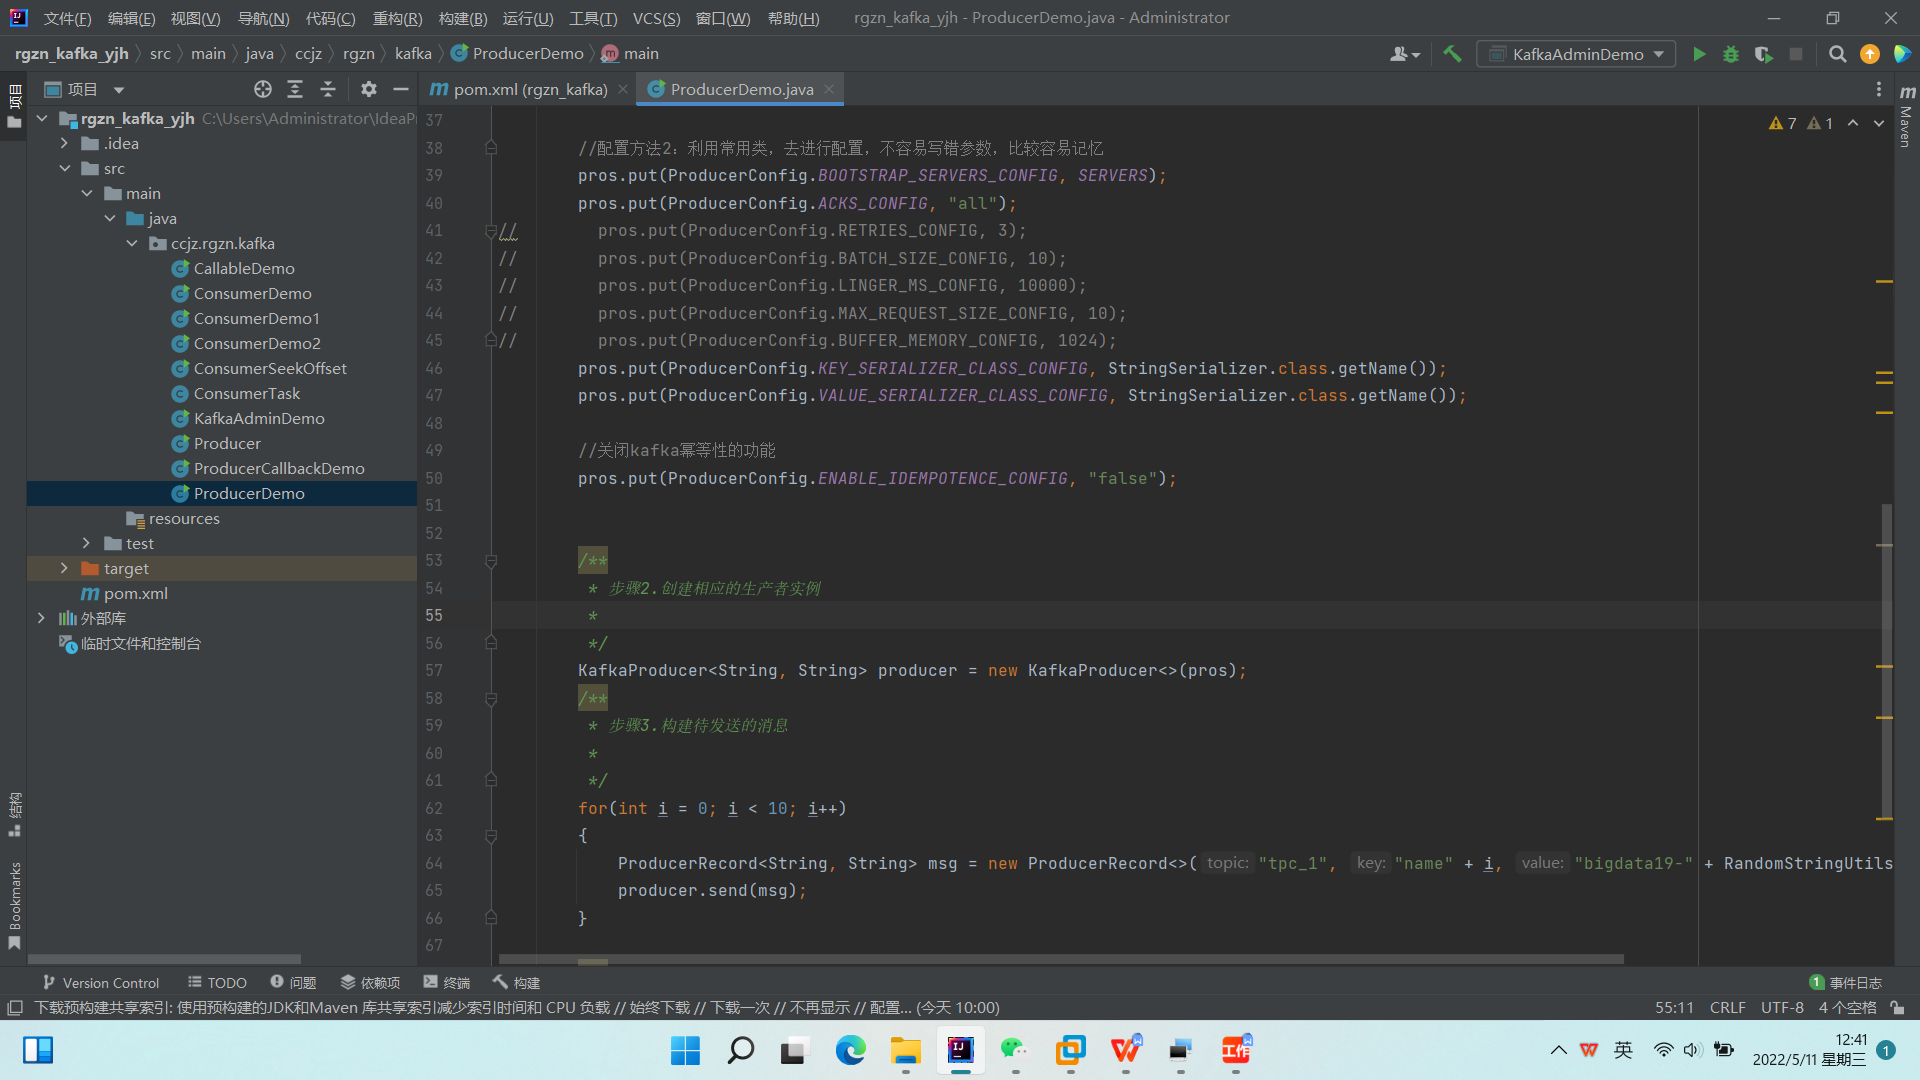The image size is (1920, 1080).
Task: Run the KafkaAdminDemo configuration
Action: click(1699, 54)
